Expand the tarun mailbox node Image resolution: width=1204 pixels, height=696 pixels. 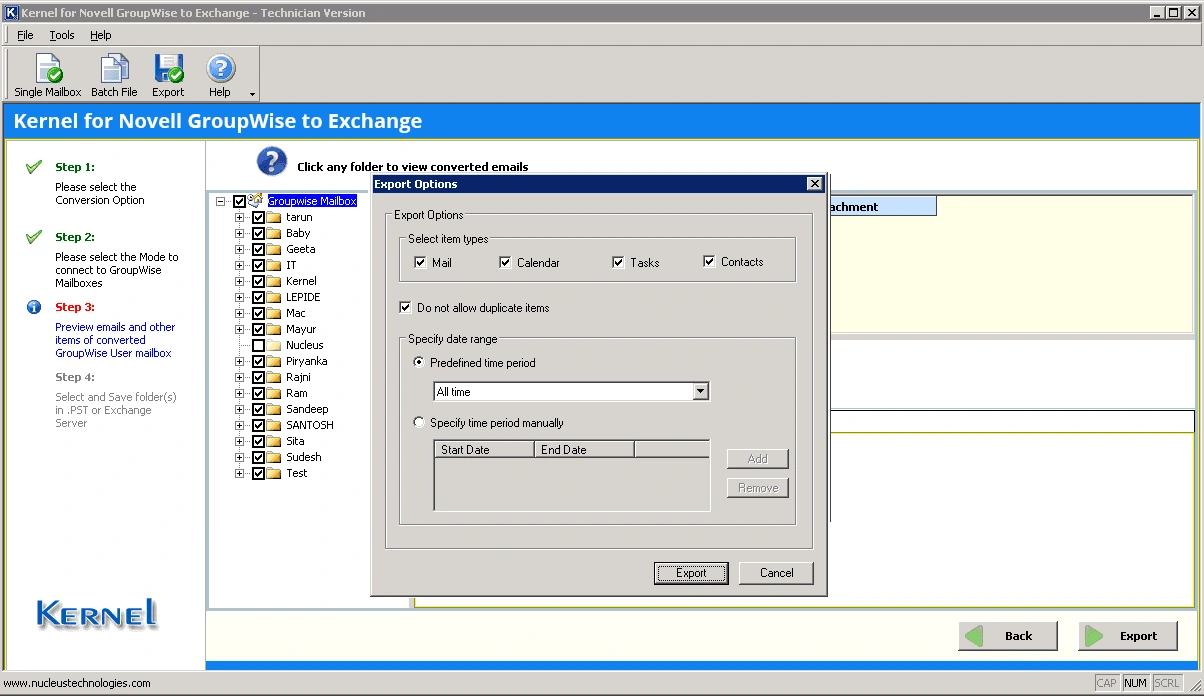tap(239, 217)
